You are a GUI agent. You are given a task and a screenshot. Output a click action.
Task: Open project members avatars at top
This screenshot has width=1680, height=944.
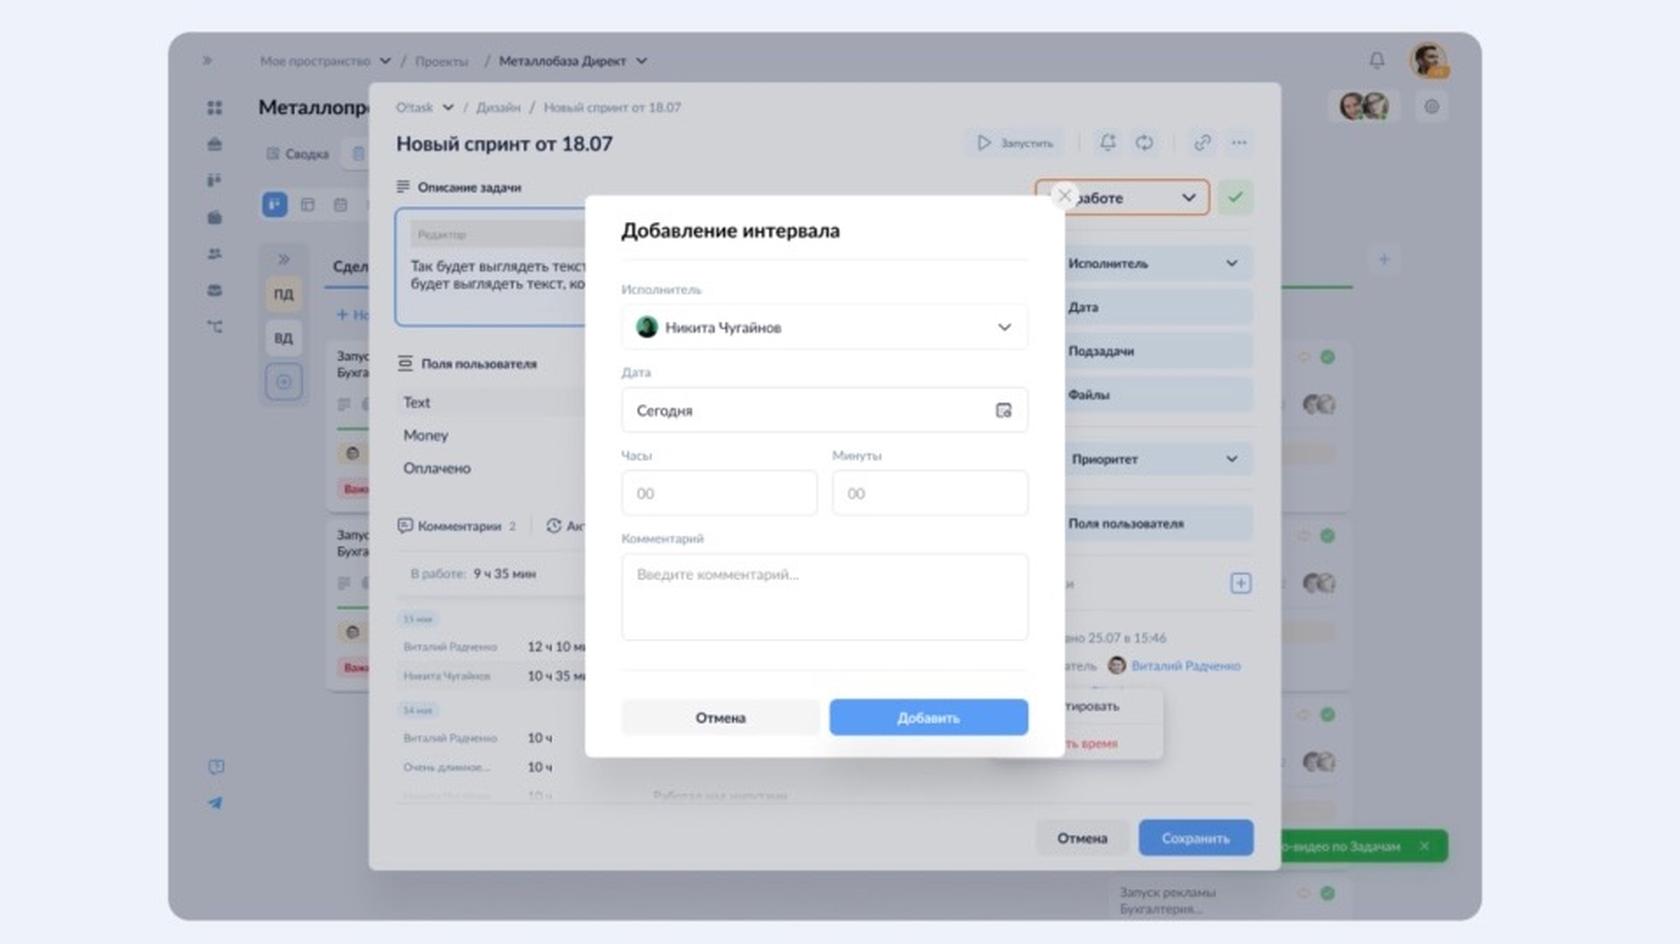point(1364,106)
